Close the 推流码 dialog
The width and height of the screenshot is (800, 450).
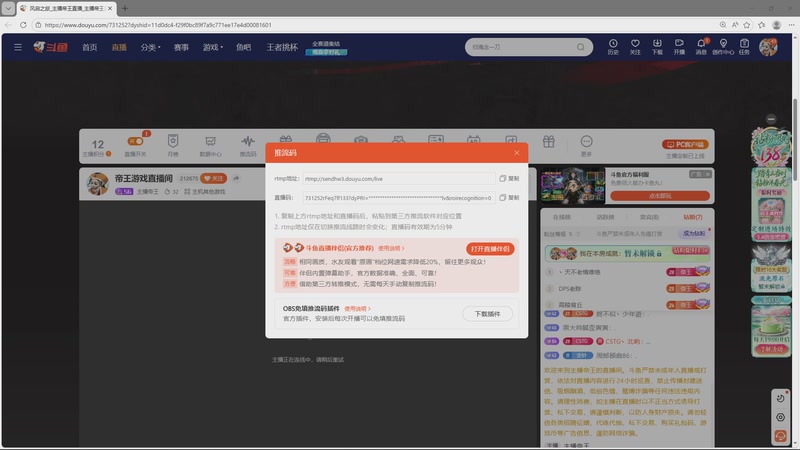click(516, 153)
